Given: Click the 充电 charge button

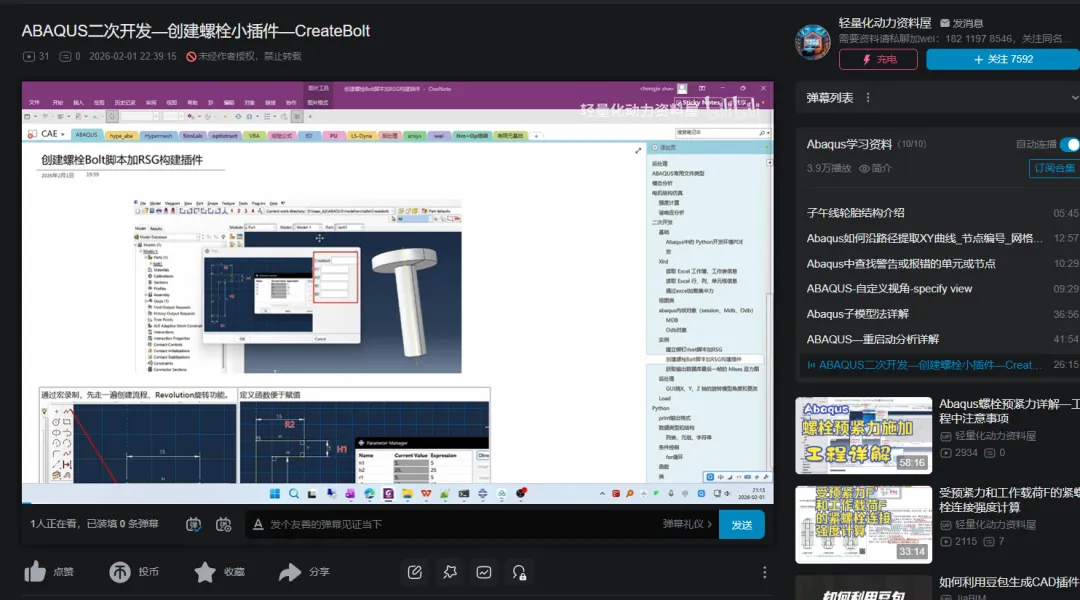Looking at the screenshot, I should tap(878, 59).
